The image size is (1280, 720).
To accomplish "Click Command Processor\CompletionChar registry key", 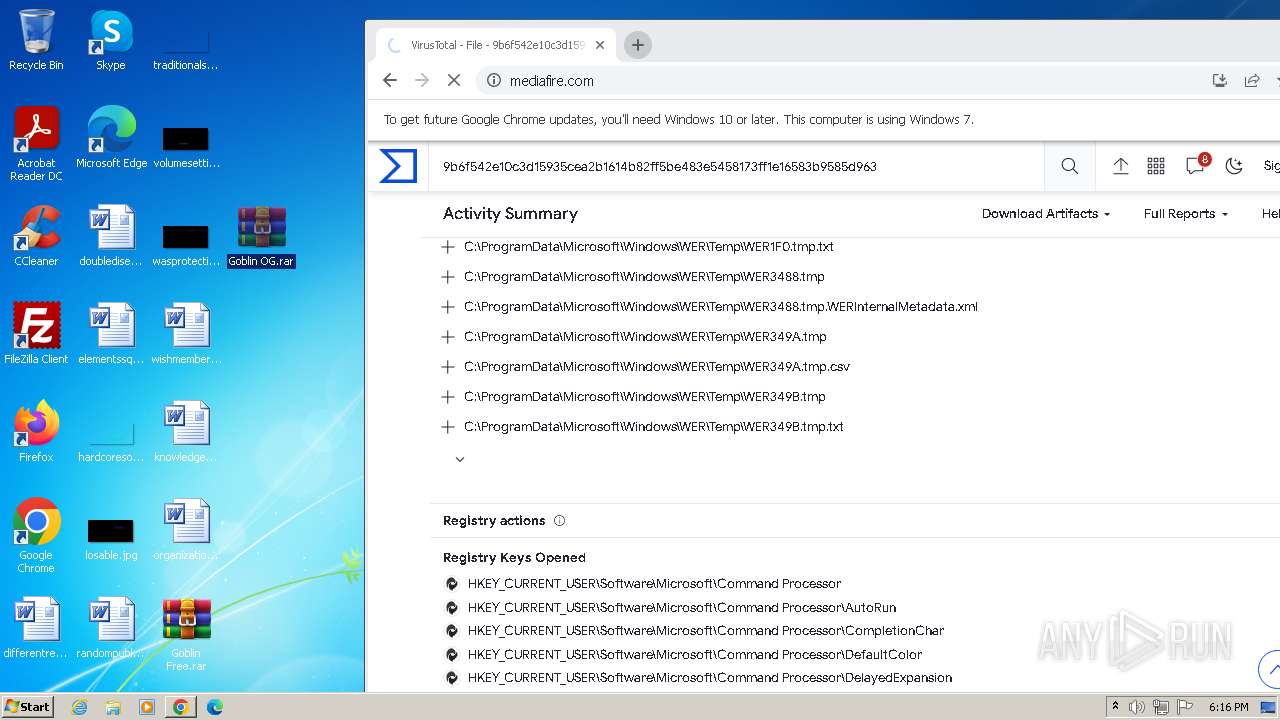I will point(706,630).
